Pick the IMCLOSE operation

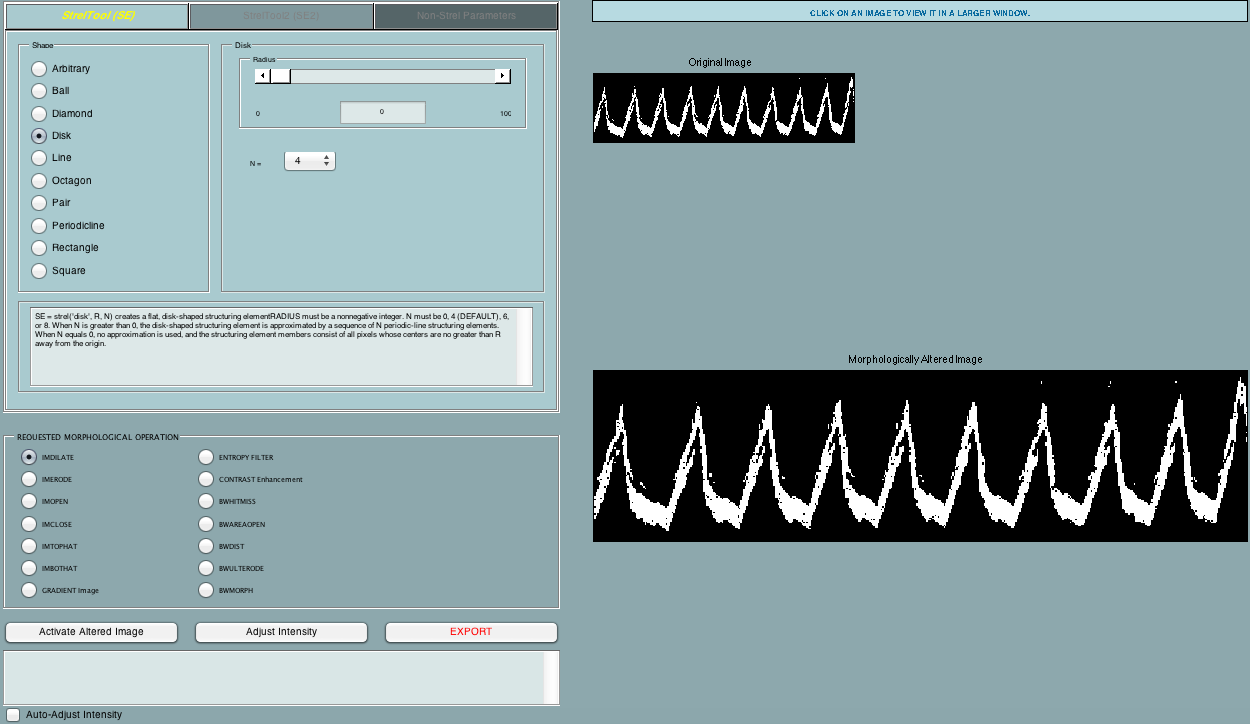coord(28,524)
